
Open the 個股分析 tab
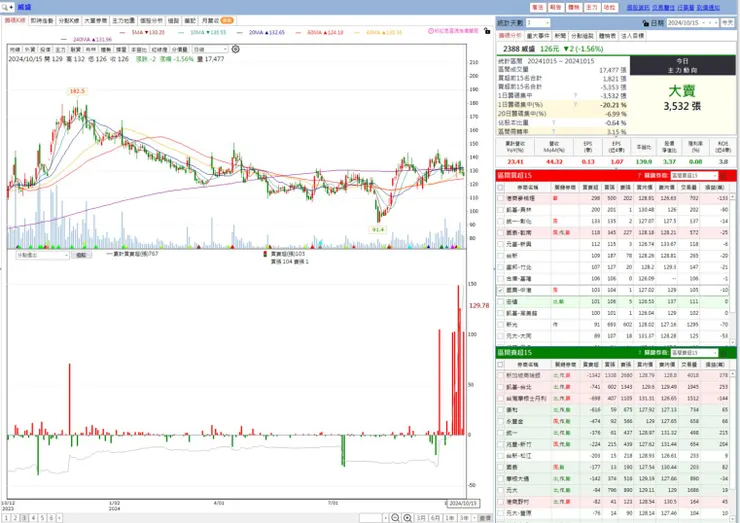(151, 20)
